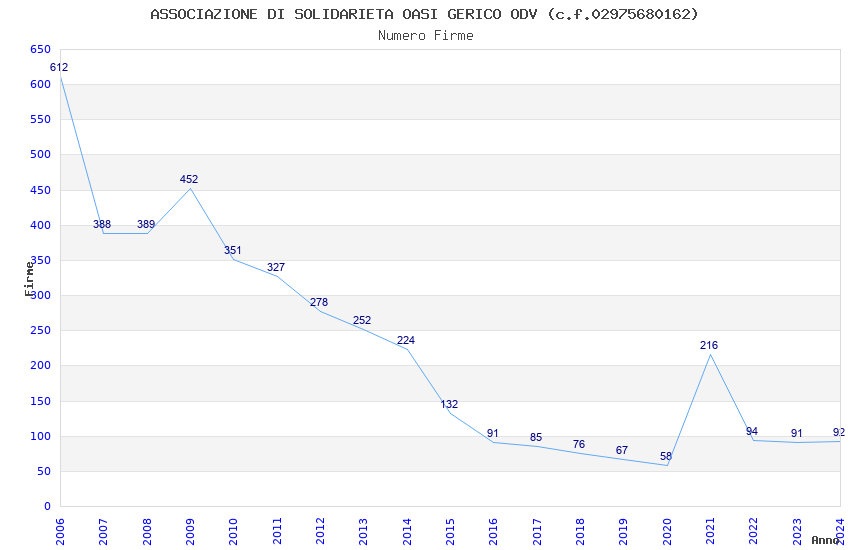Click the data label 92 for 2024
The image size is (850, 550).
[839, 432]
